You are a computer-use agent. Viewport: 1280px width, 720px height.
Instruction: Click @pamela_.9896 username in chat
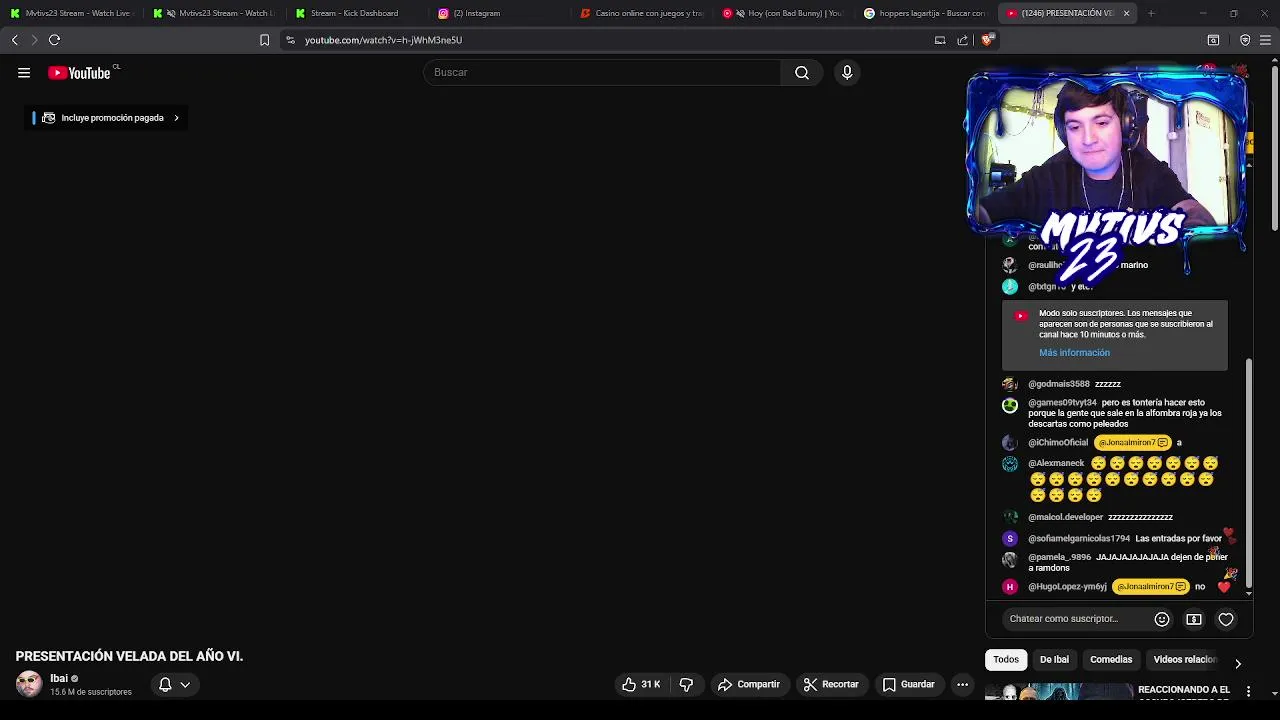pos(1059,557)
